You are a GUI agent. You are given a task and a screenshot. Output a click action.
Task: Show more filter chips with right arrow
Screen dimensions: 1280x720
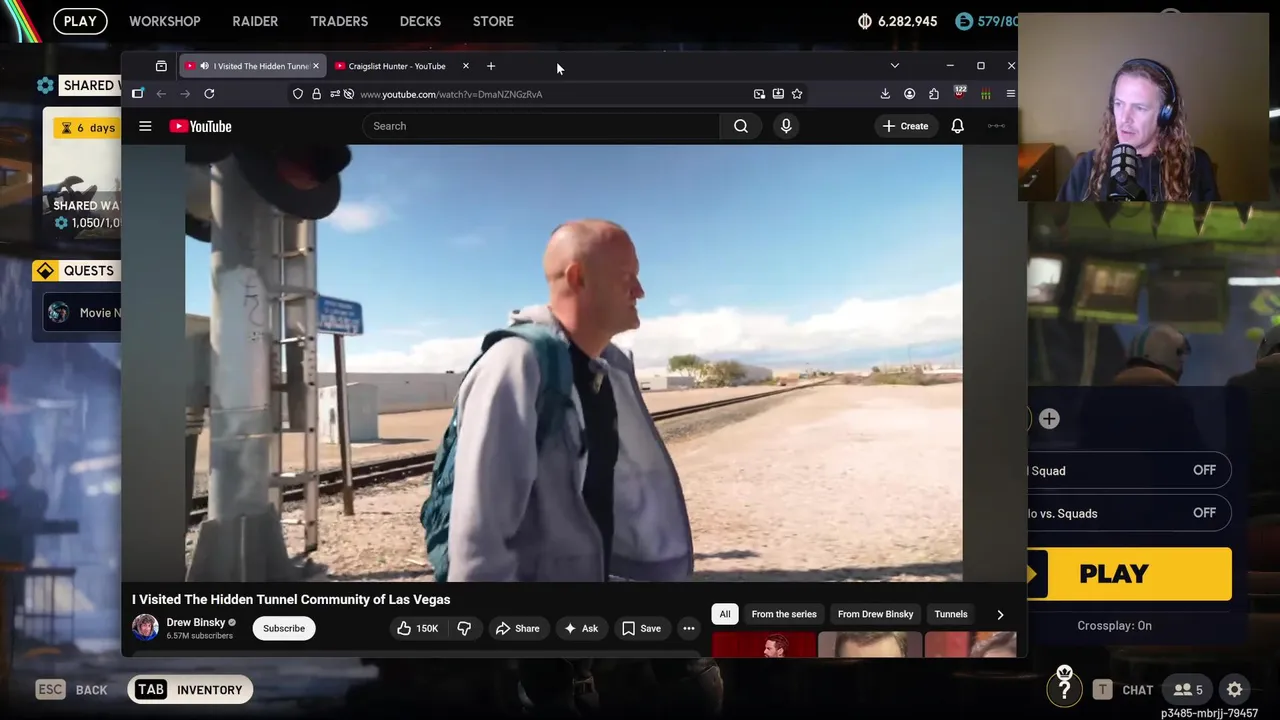[x=1000, y=615]
